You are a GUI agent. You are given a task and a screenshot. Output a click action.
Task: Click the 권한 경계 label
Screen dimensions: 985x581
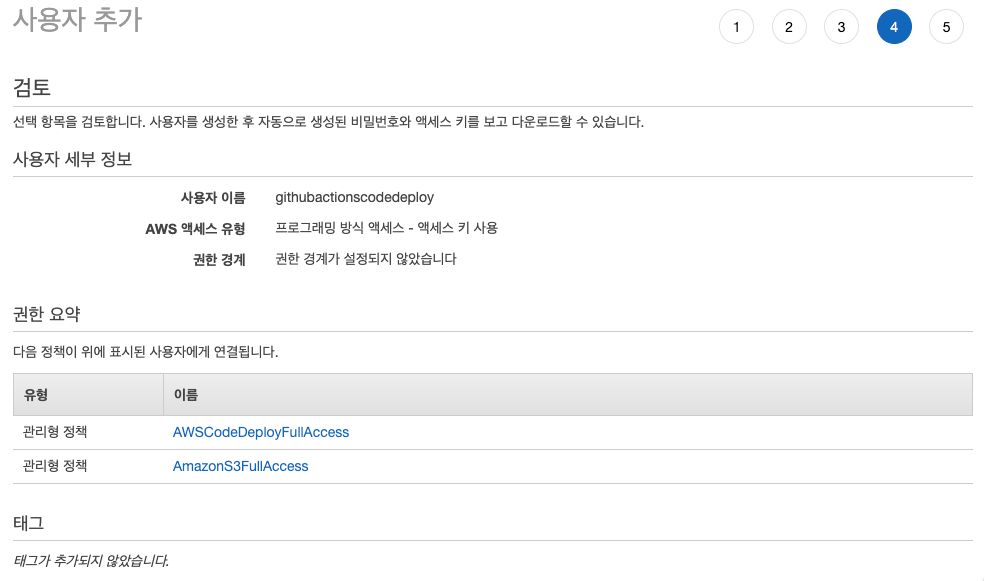point(219,259)
